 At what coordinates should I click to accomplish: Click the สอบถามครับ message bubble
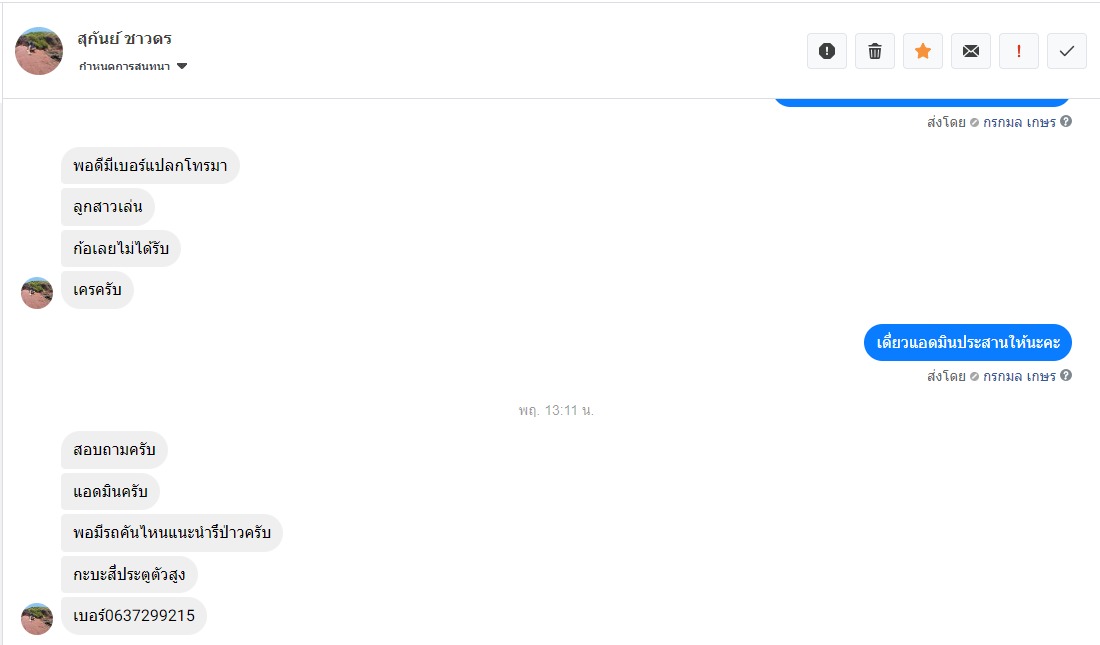click(114, 450)
